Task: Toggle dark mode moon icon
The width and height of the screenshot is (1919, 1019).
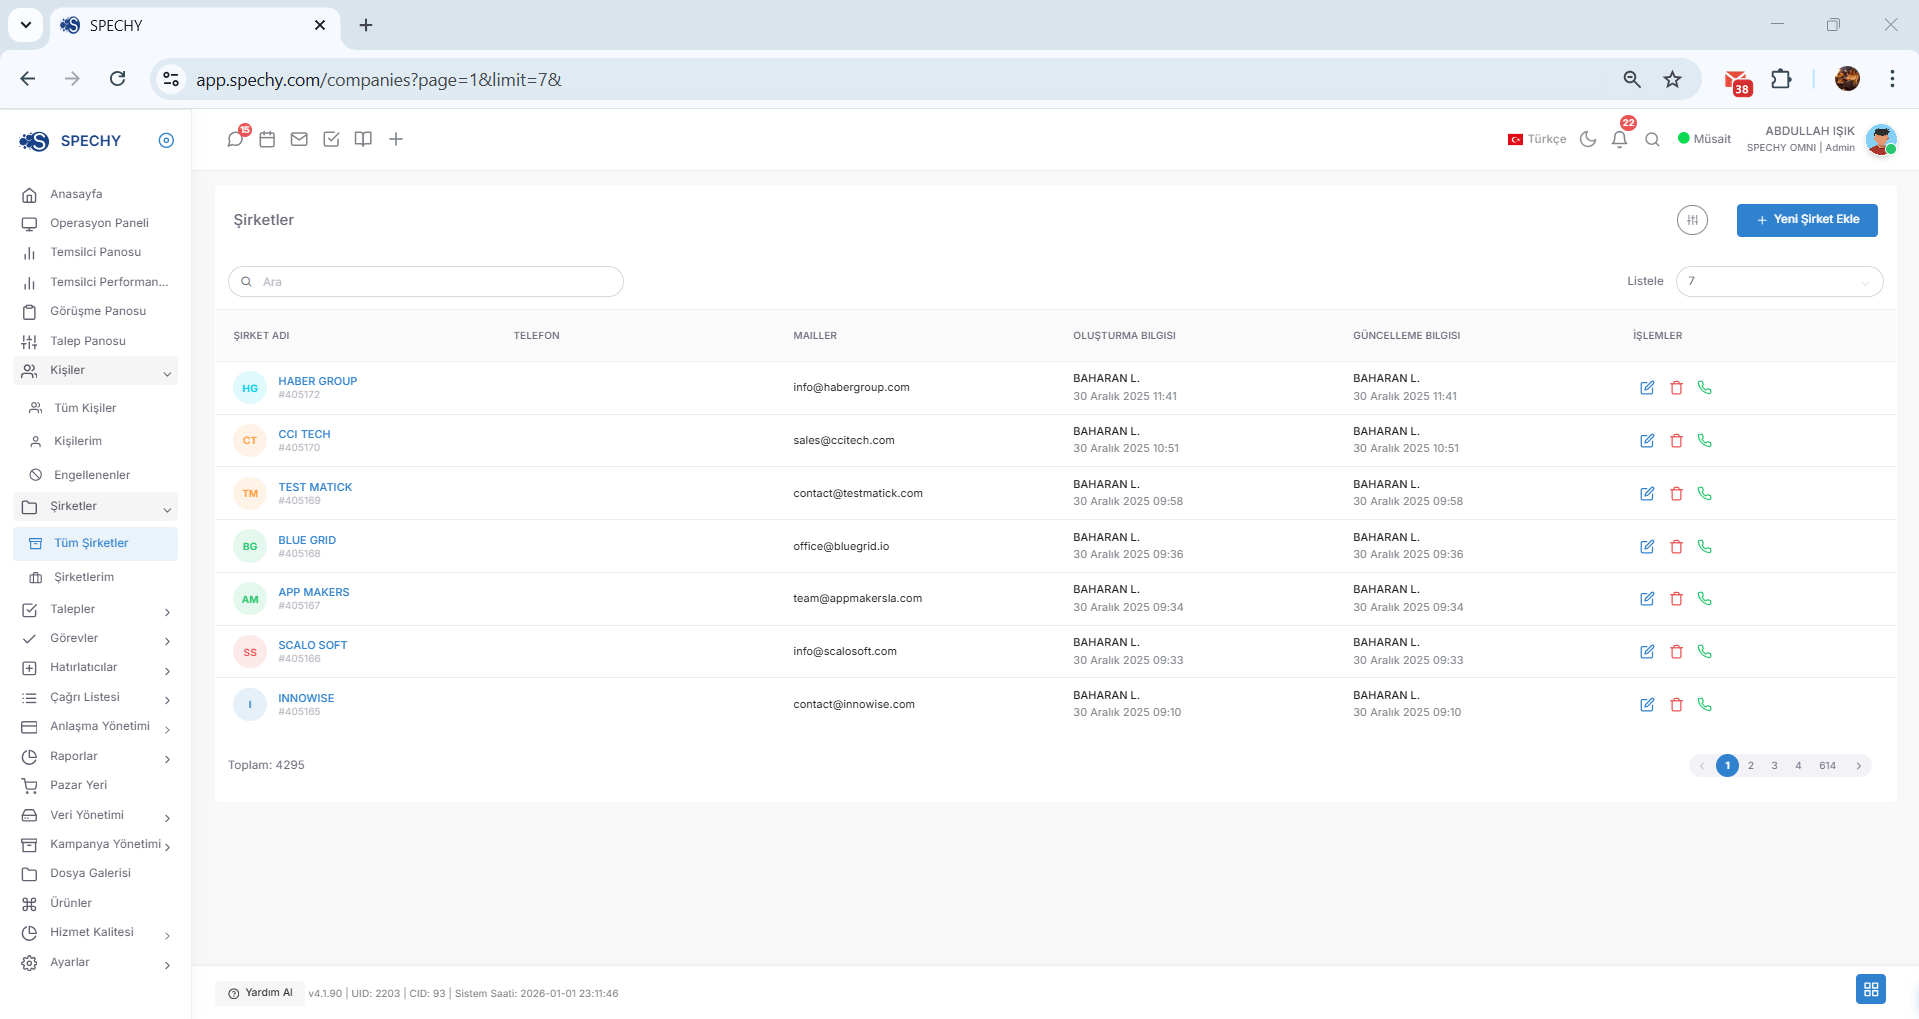Action: (x=1588, y=139)
